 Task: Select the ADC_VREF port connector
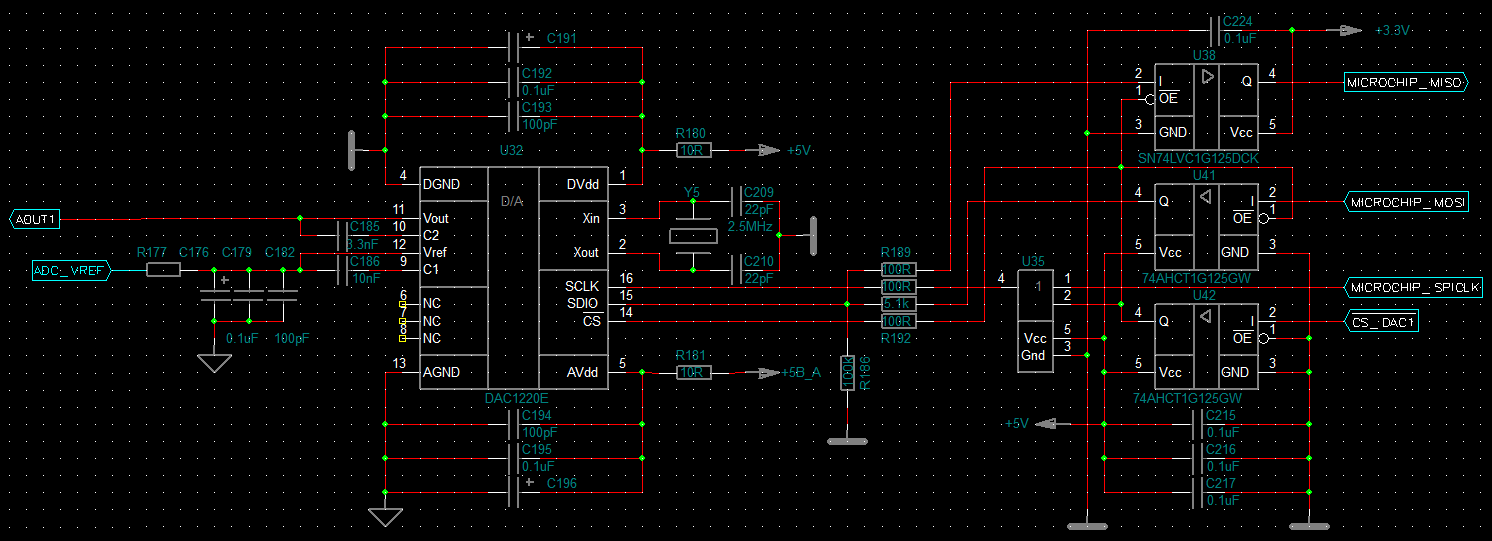point(70,270)
